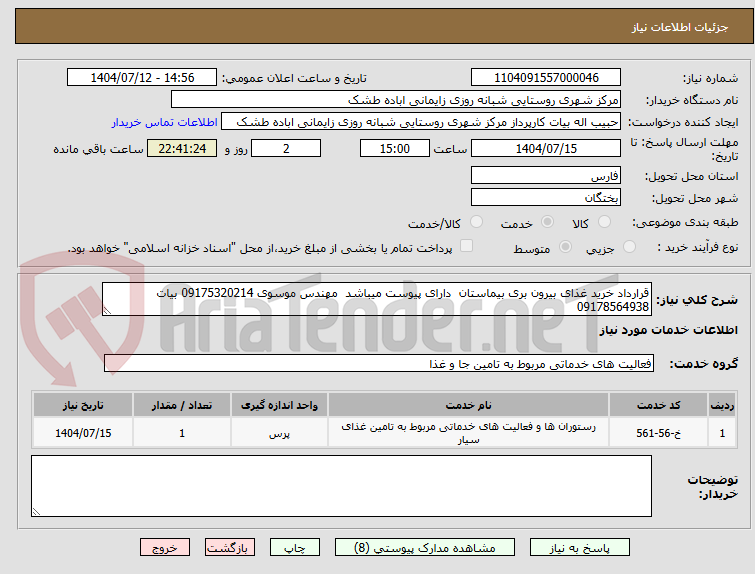Screen dimensions: 755x574
Task: Click the چاپ print button
Action: (295, 548)
